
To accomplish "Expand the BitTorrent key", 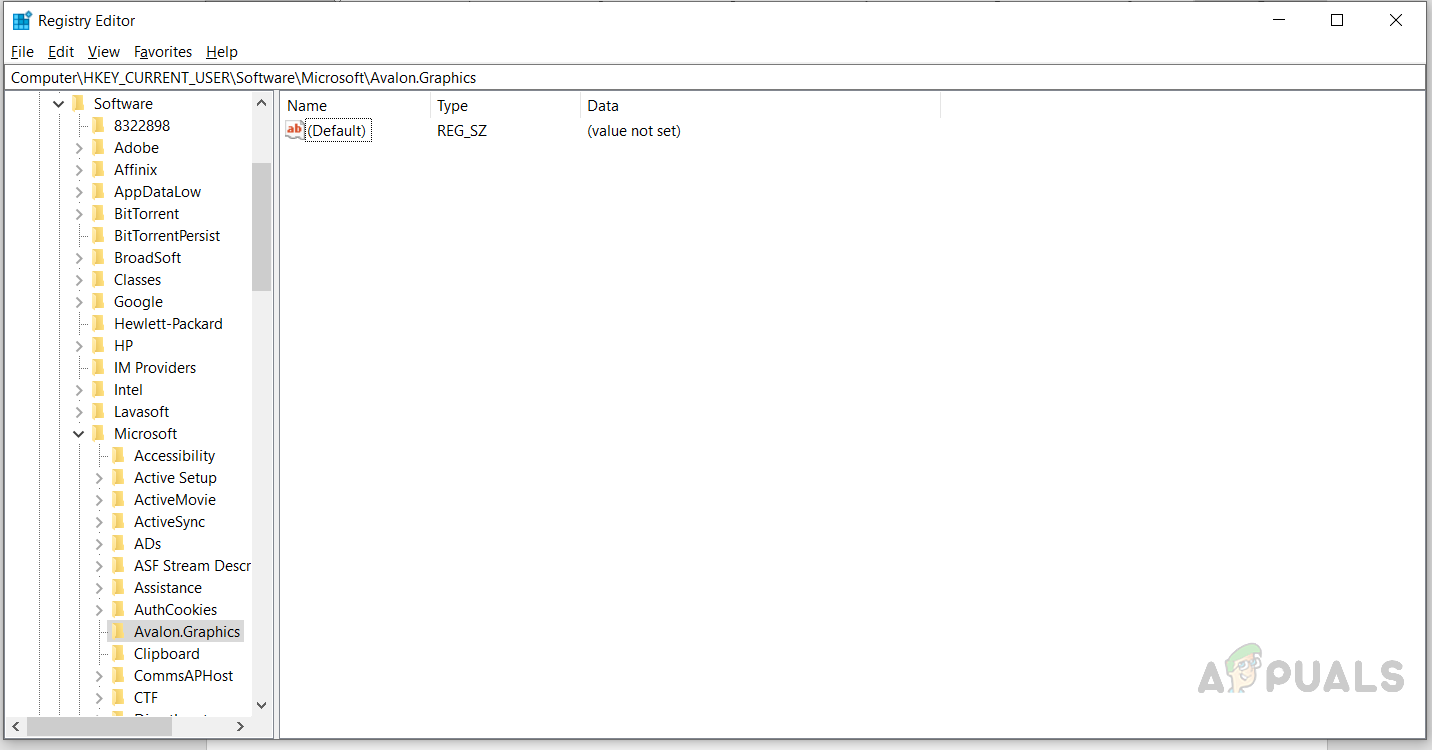I will (79, 214).
